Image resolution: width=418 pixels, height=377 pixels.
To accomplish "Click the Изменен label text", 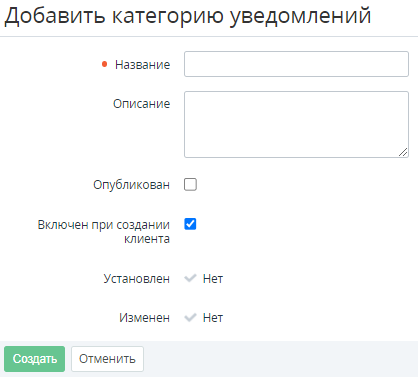I will [144, 318].
